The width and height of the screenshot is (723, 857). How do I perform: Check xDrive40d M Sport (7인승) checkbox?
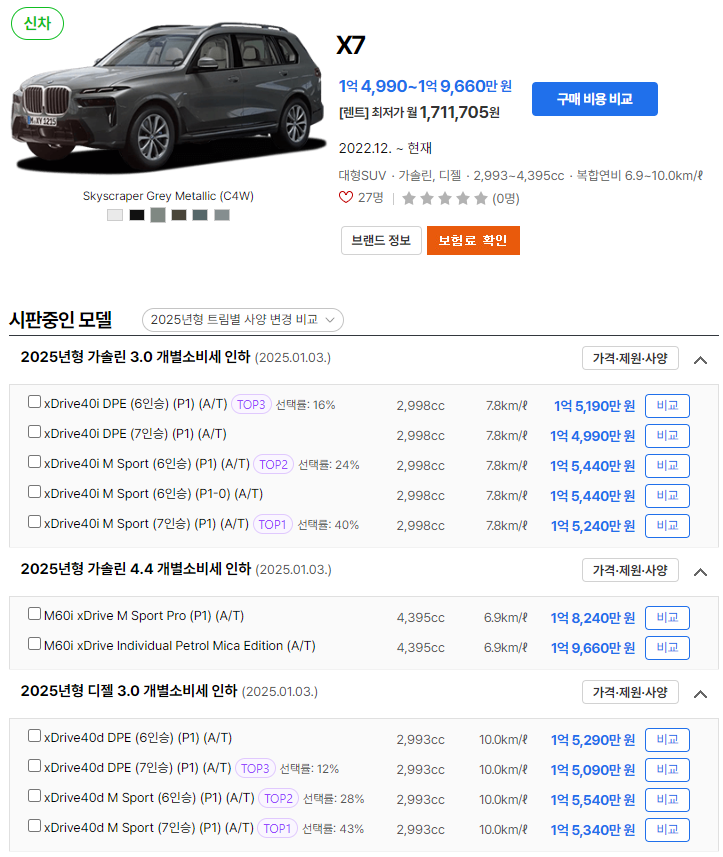[34, 826]
